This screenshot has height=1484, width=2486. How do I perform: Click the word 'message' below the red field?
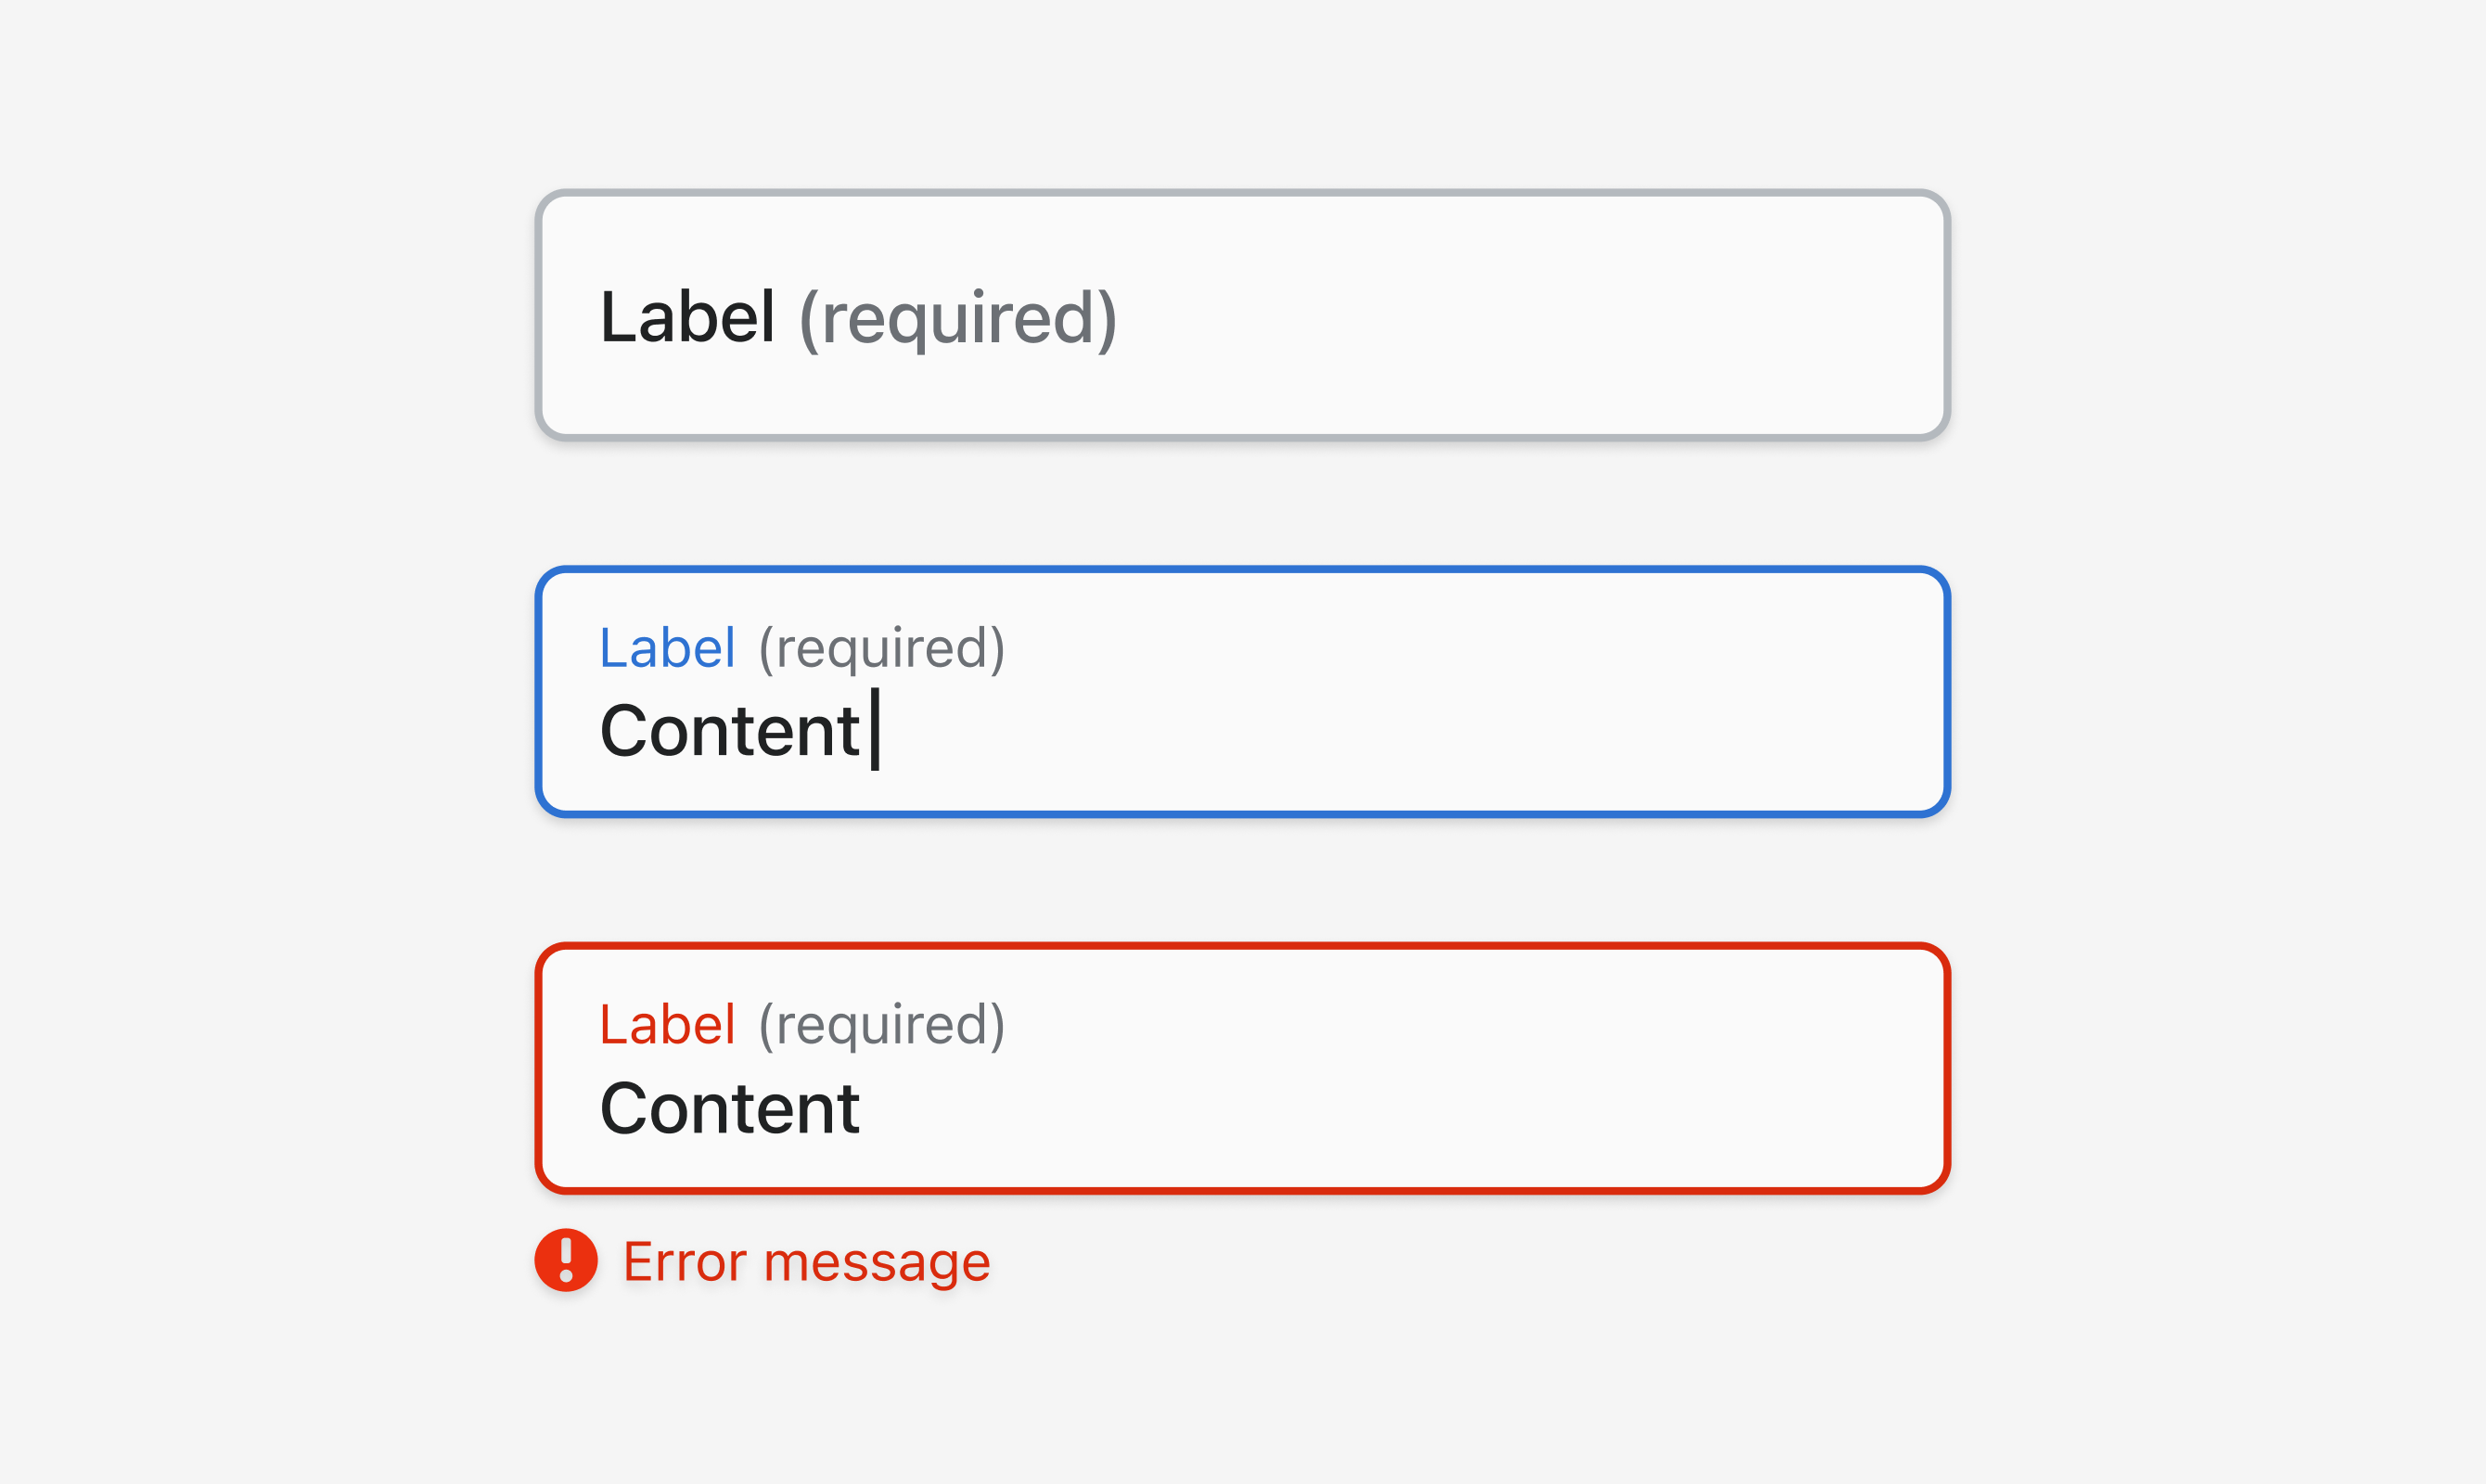pyautogui.click(x=877, y=1265)
